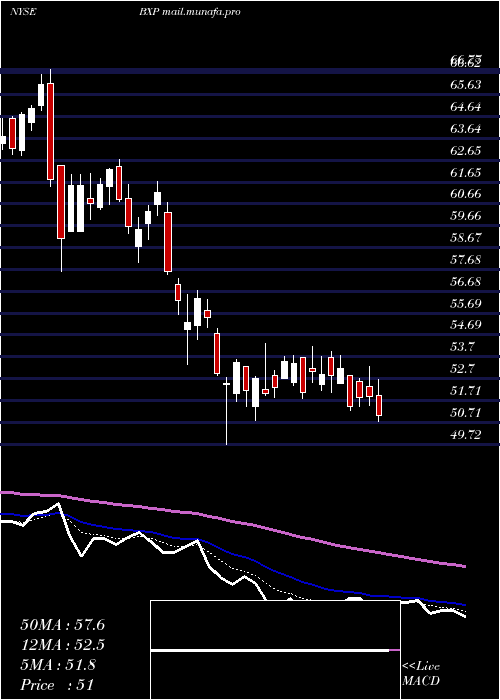
Task: Select the 52.7 price axis label
Action: (463, 369)
